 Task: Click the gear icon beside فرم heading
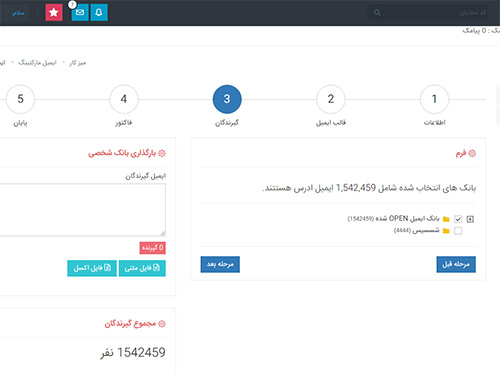pyautogui.click(x=472, y=153)
